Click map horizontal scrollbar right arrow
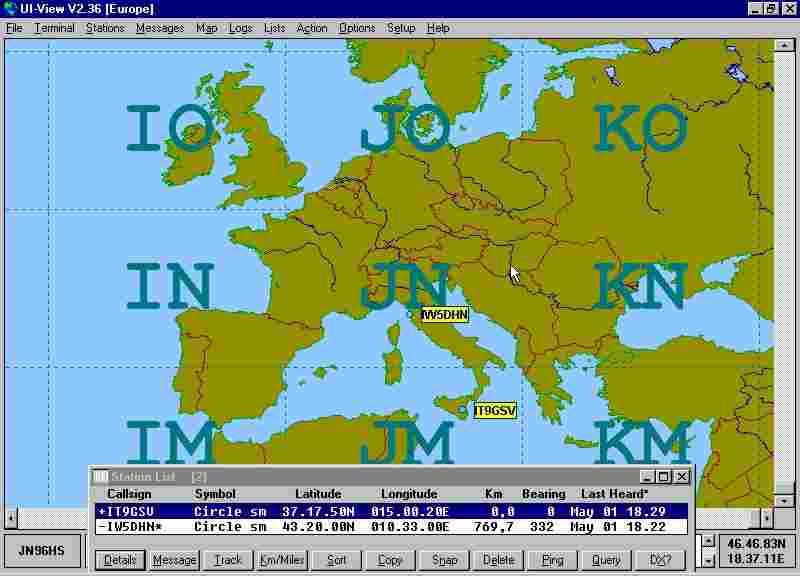 tap(767, 518)
